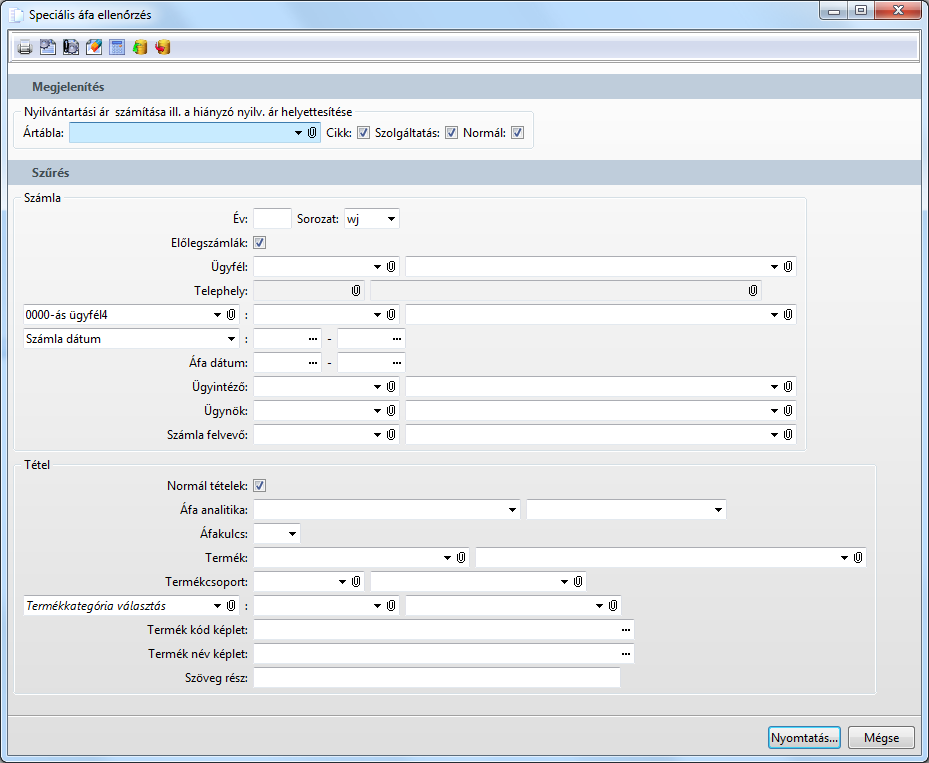The image size is (929, 763).
Task: Click the paperclip icon beside Termékcsoport code field
Action: click(356, 581)
